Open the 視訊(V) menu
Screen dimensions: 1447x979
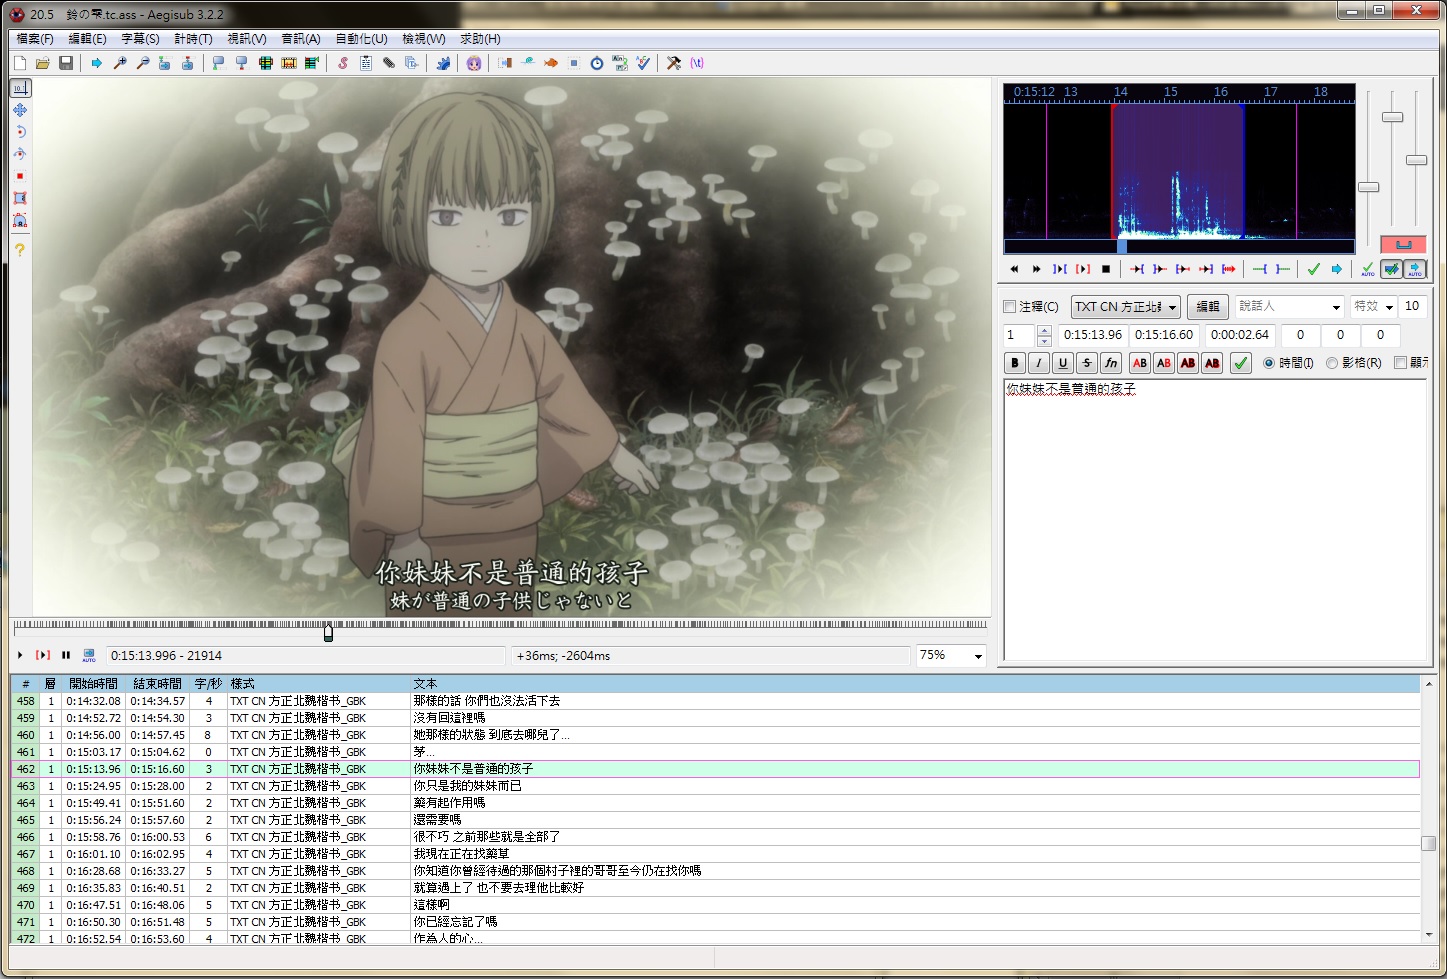click(247, 39)
